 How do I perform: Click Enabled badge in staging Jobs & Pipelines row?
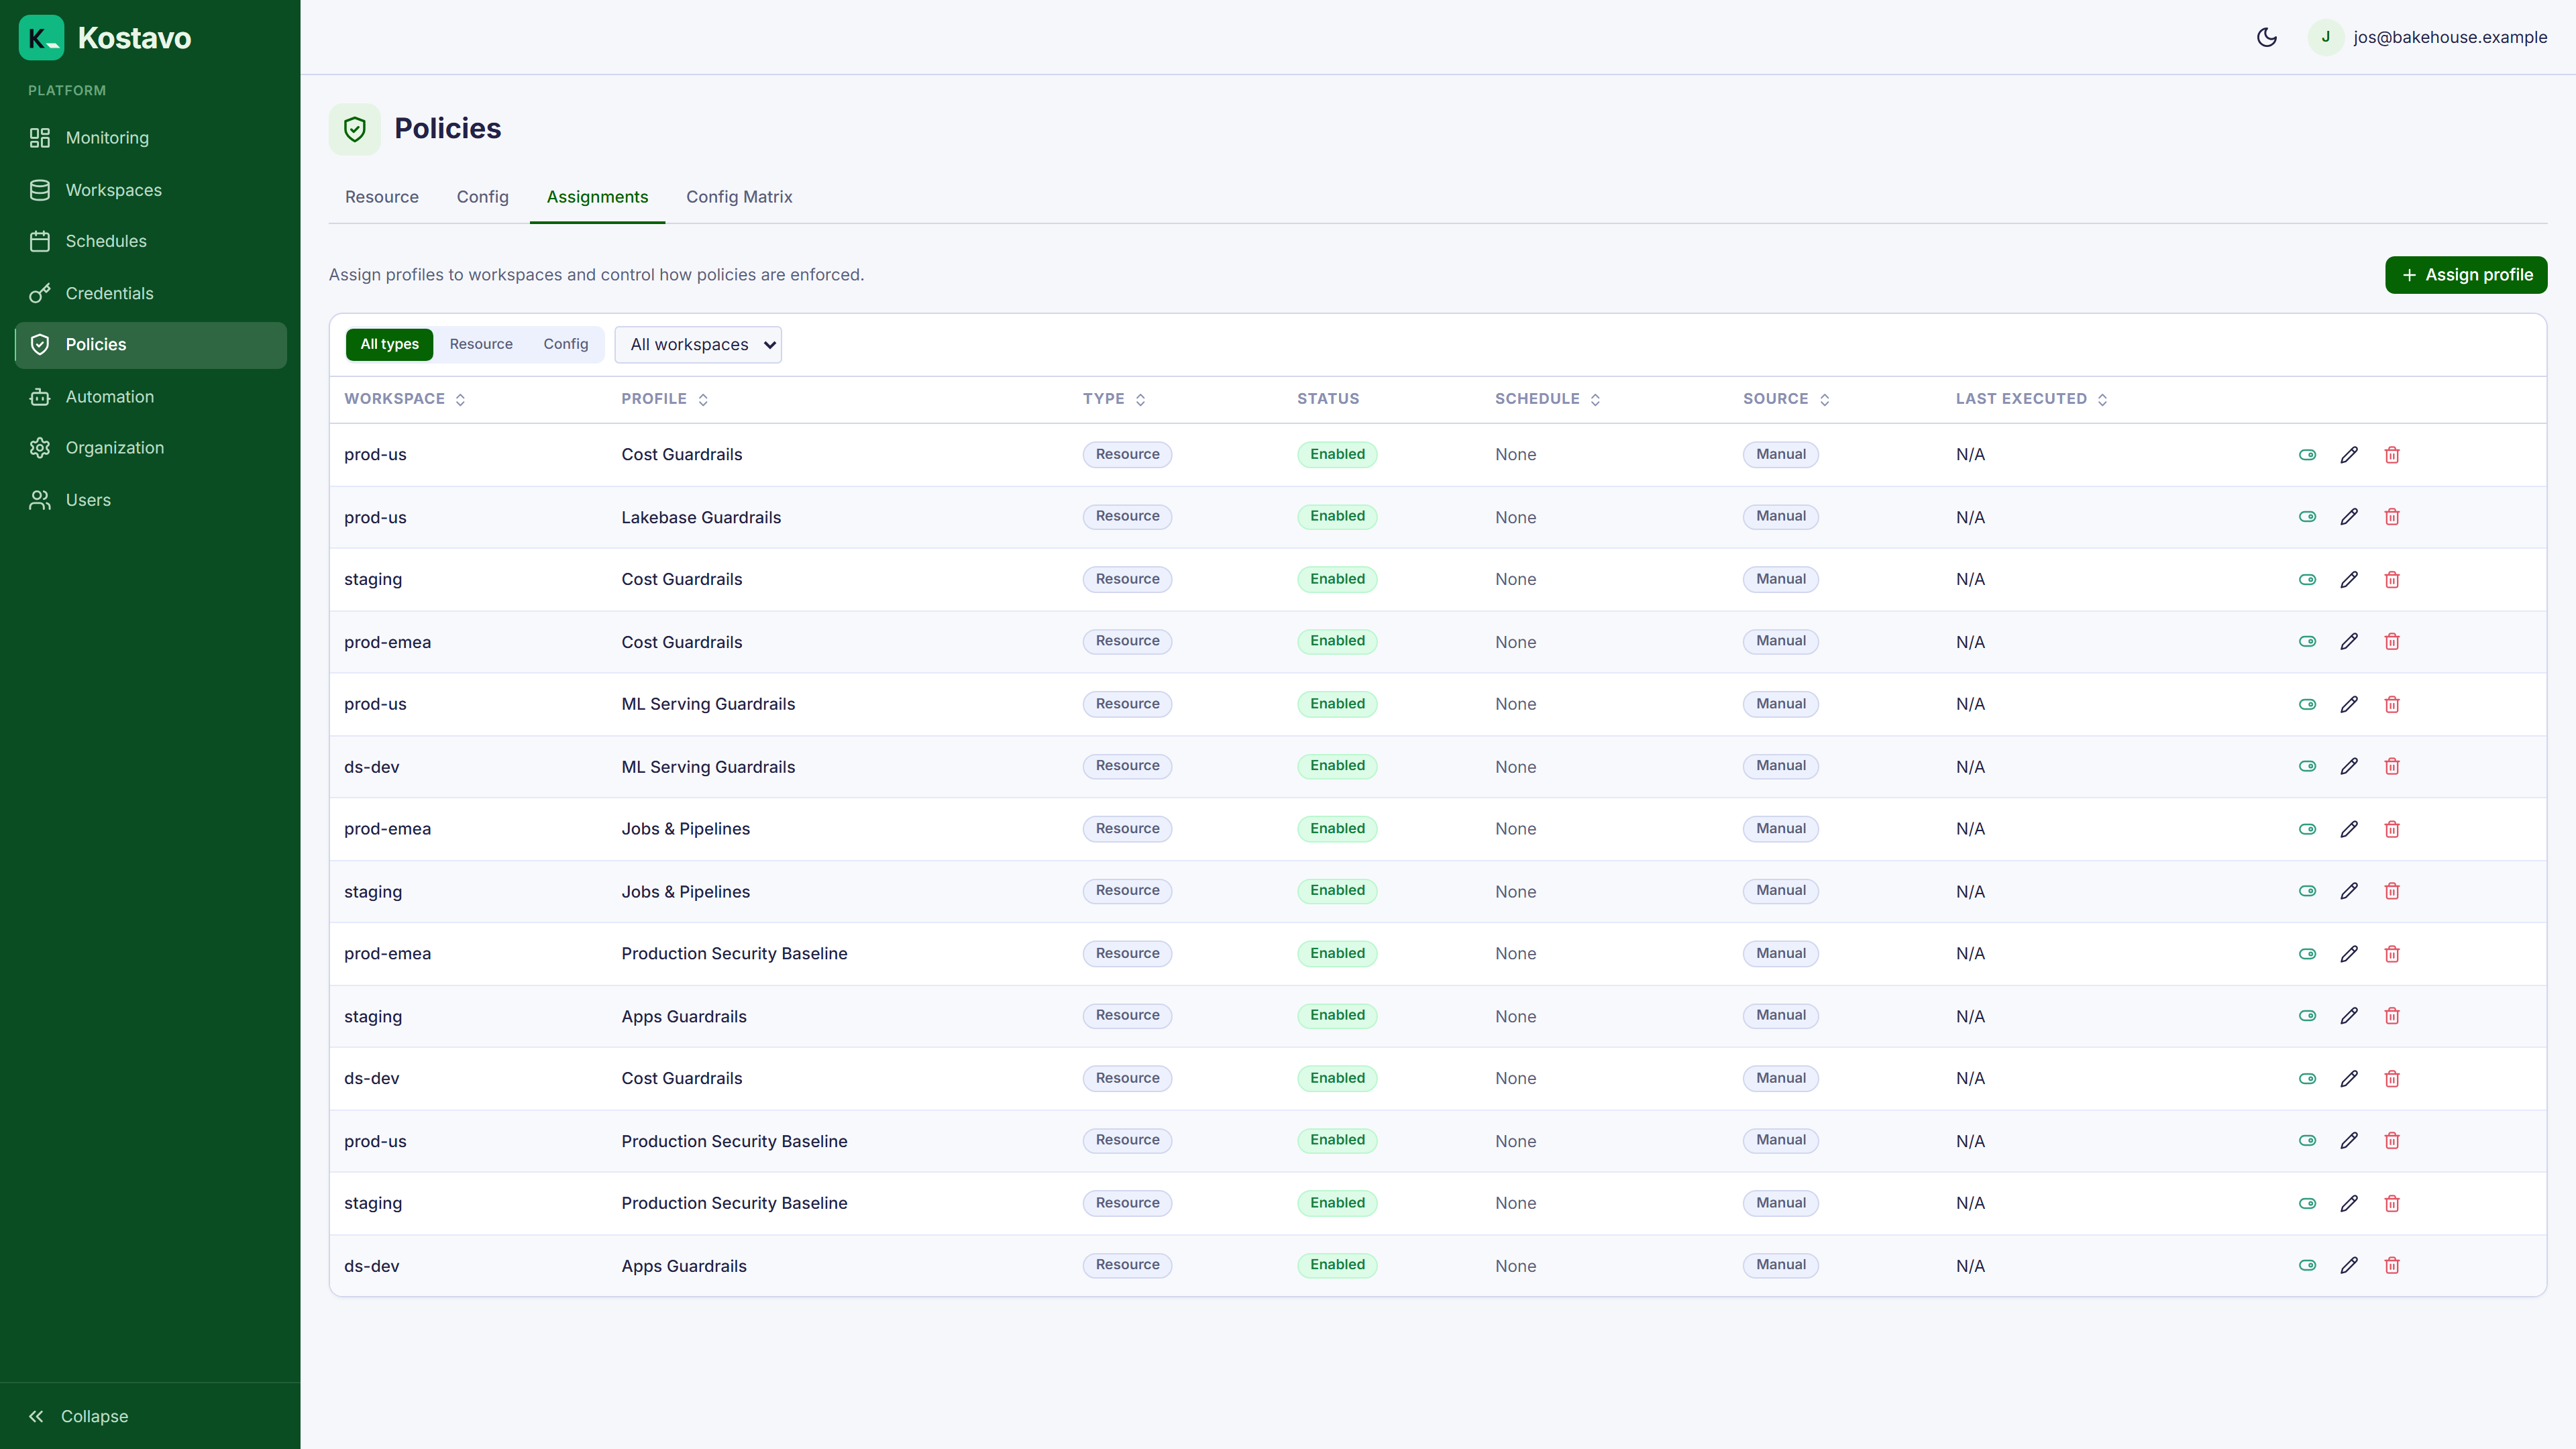[x=1337, y=891]
